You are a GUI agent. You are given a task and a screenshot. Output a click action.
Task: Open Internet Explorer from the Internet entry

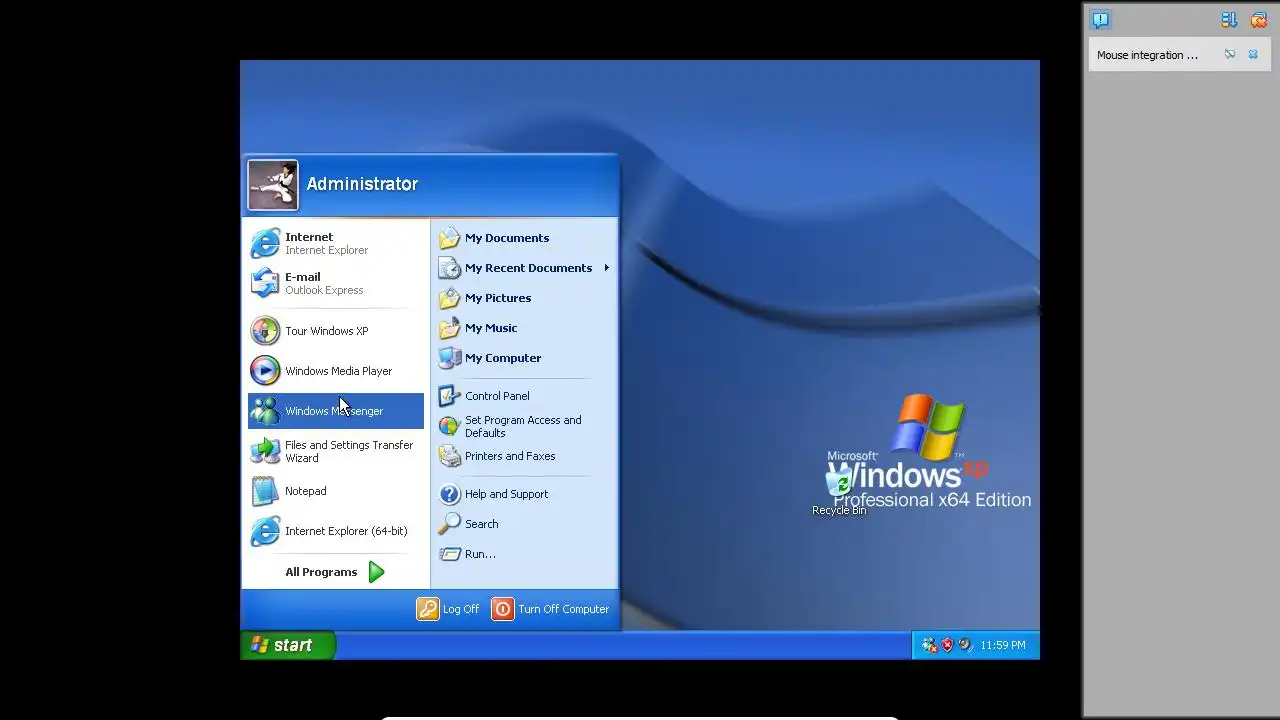click(x=336, y=244)
